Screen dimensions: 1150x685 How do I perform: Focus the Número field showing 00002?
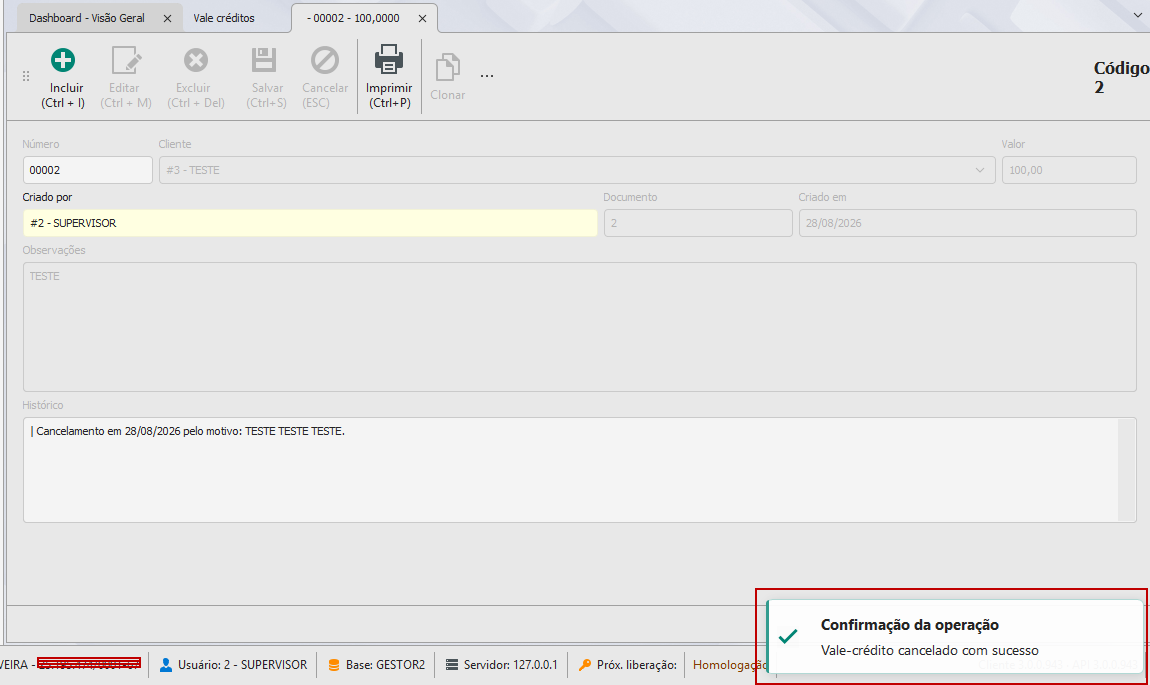click(x=87, y=170)
